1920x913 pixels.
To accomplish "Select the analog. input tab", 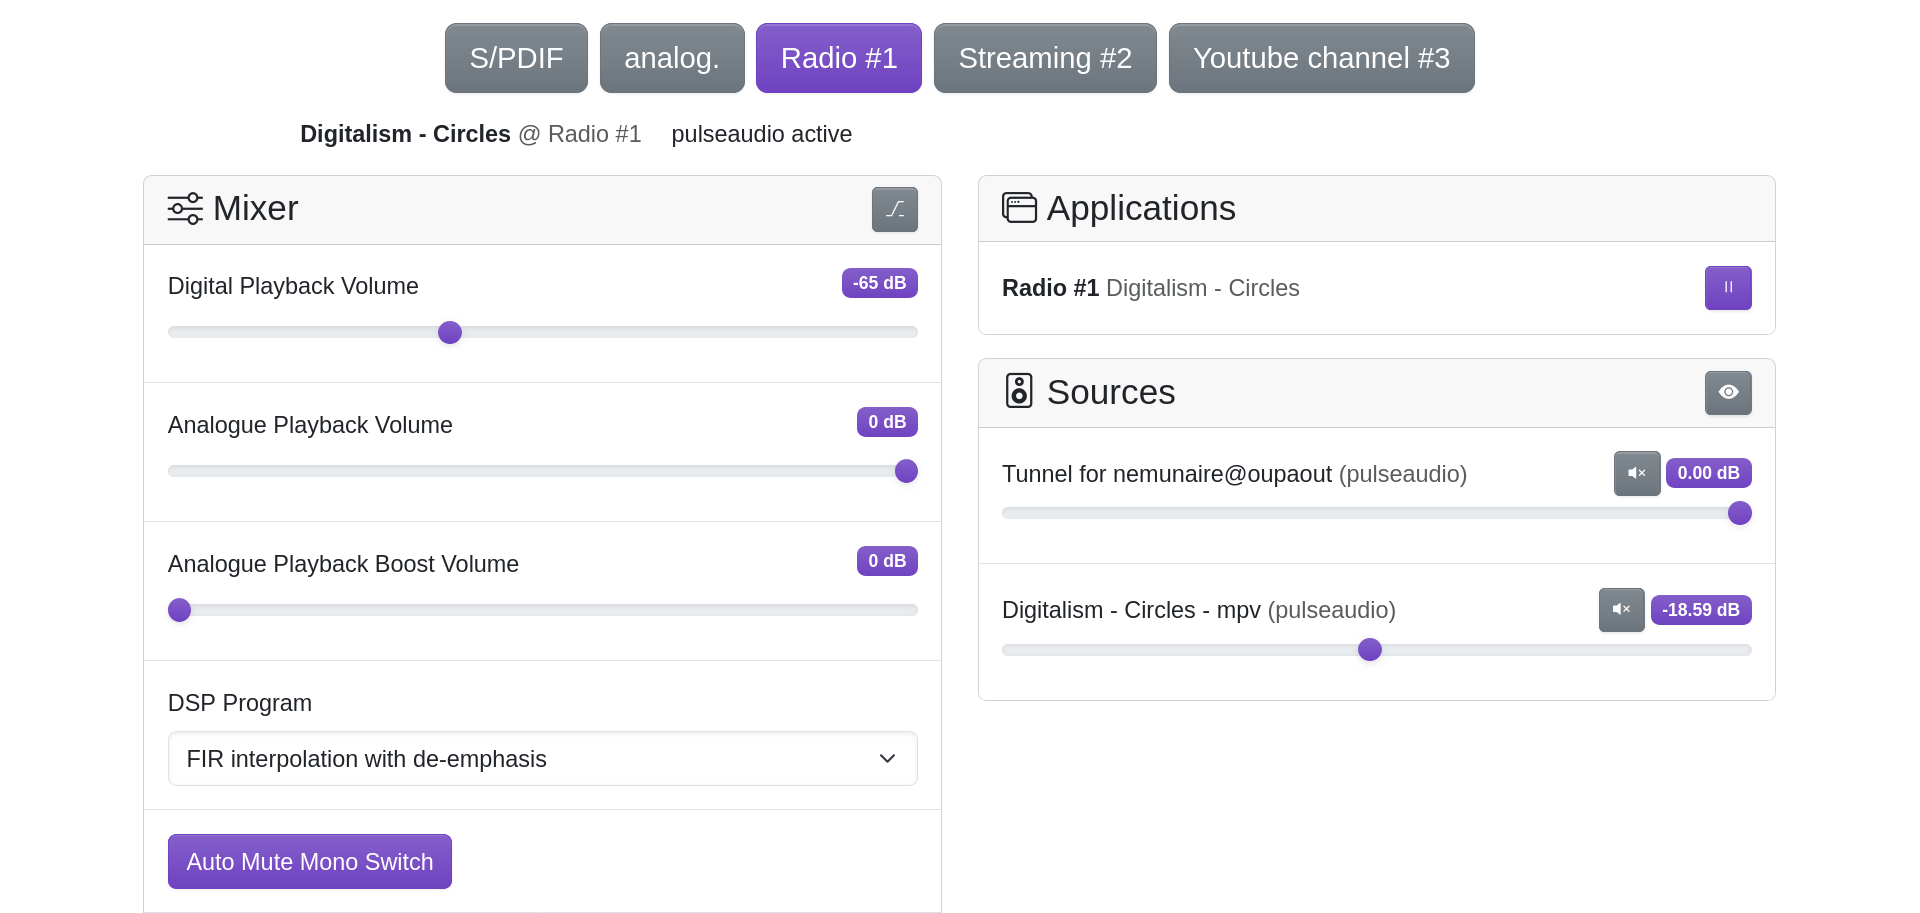I will tap(672, 58).
